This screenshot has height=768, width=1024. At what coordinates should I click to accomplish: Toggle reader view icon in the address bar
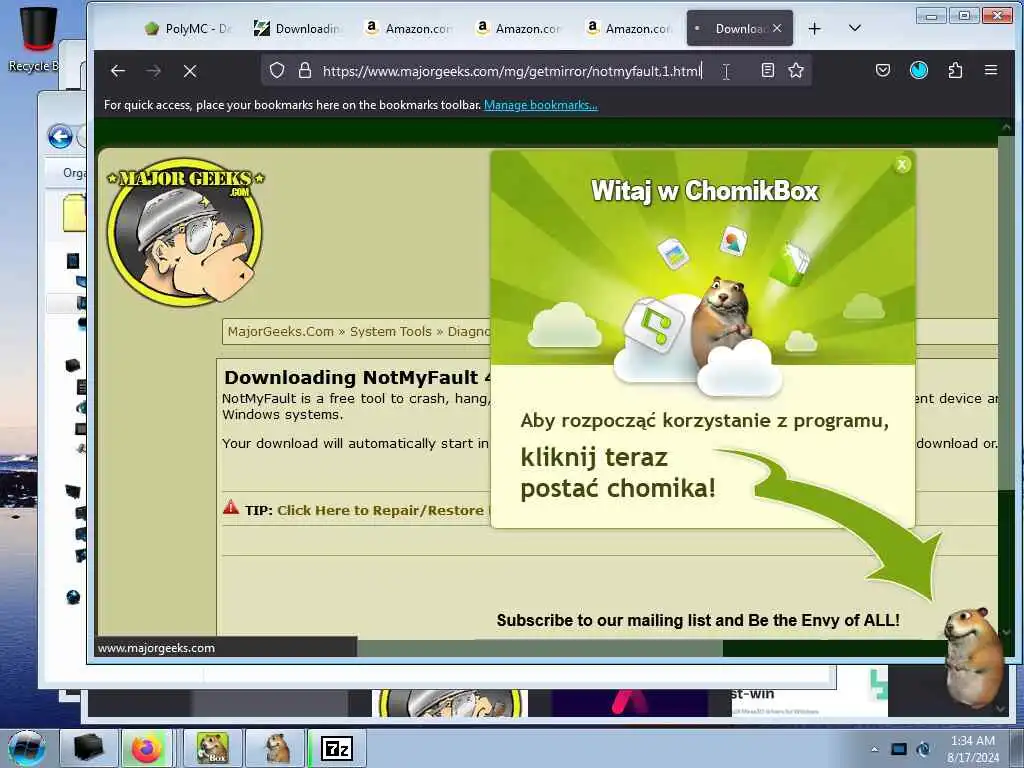(x=768, y=71)
